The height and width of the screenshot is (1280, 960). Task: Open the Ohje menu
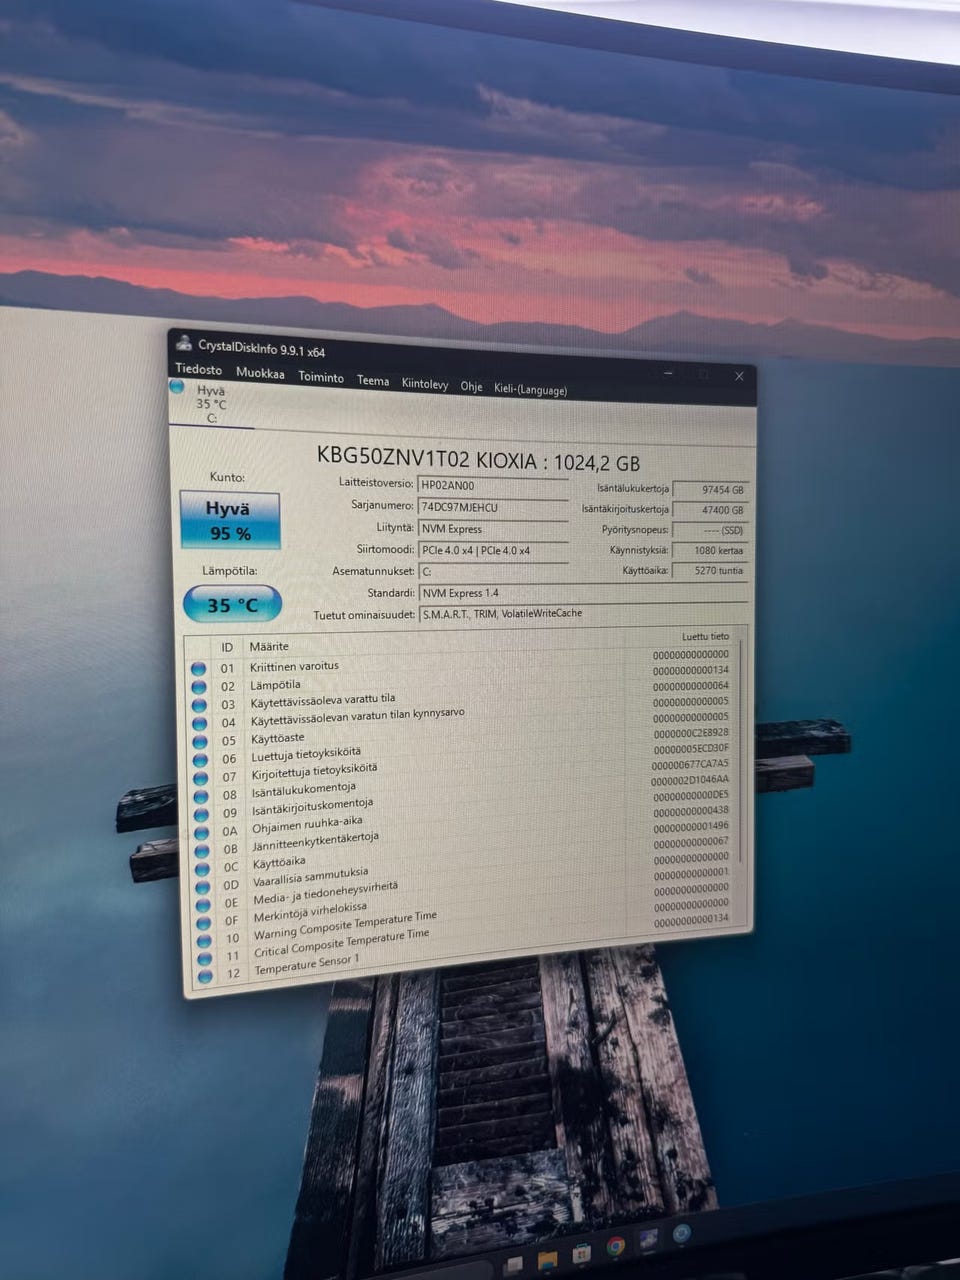(471, 386)
